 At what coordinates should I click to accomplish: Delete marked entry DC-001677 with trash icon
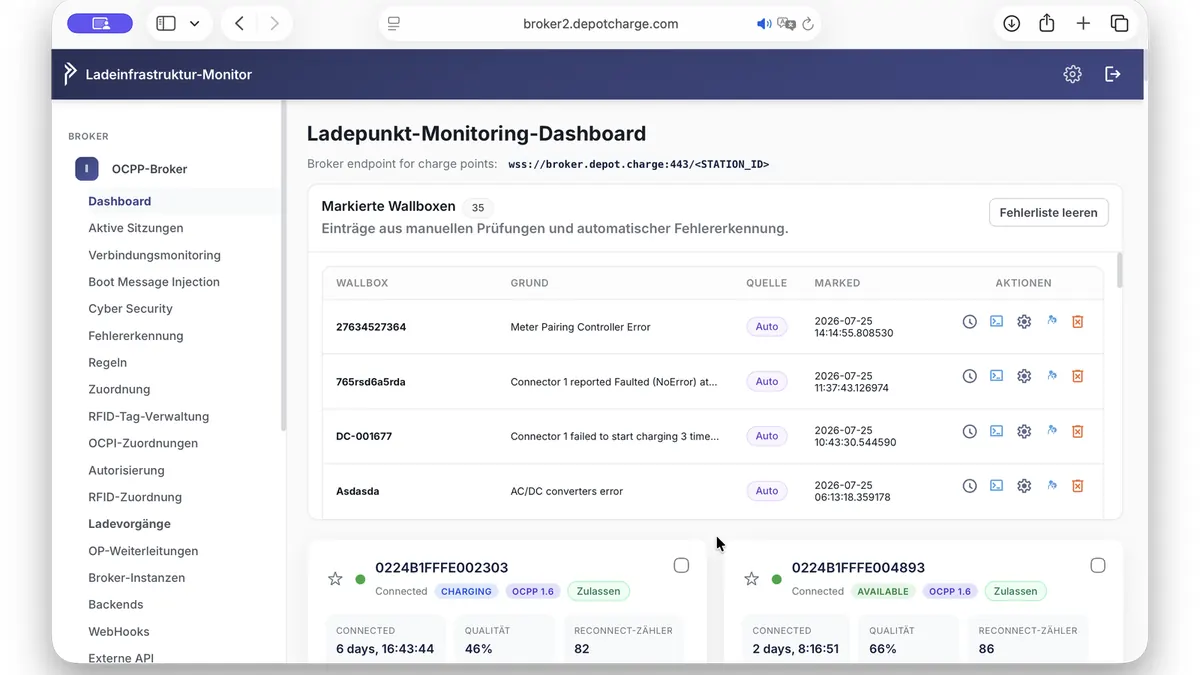1078,431
